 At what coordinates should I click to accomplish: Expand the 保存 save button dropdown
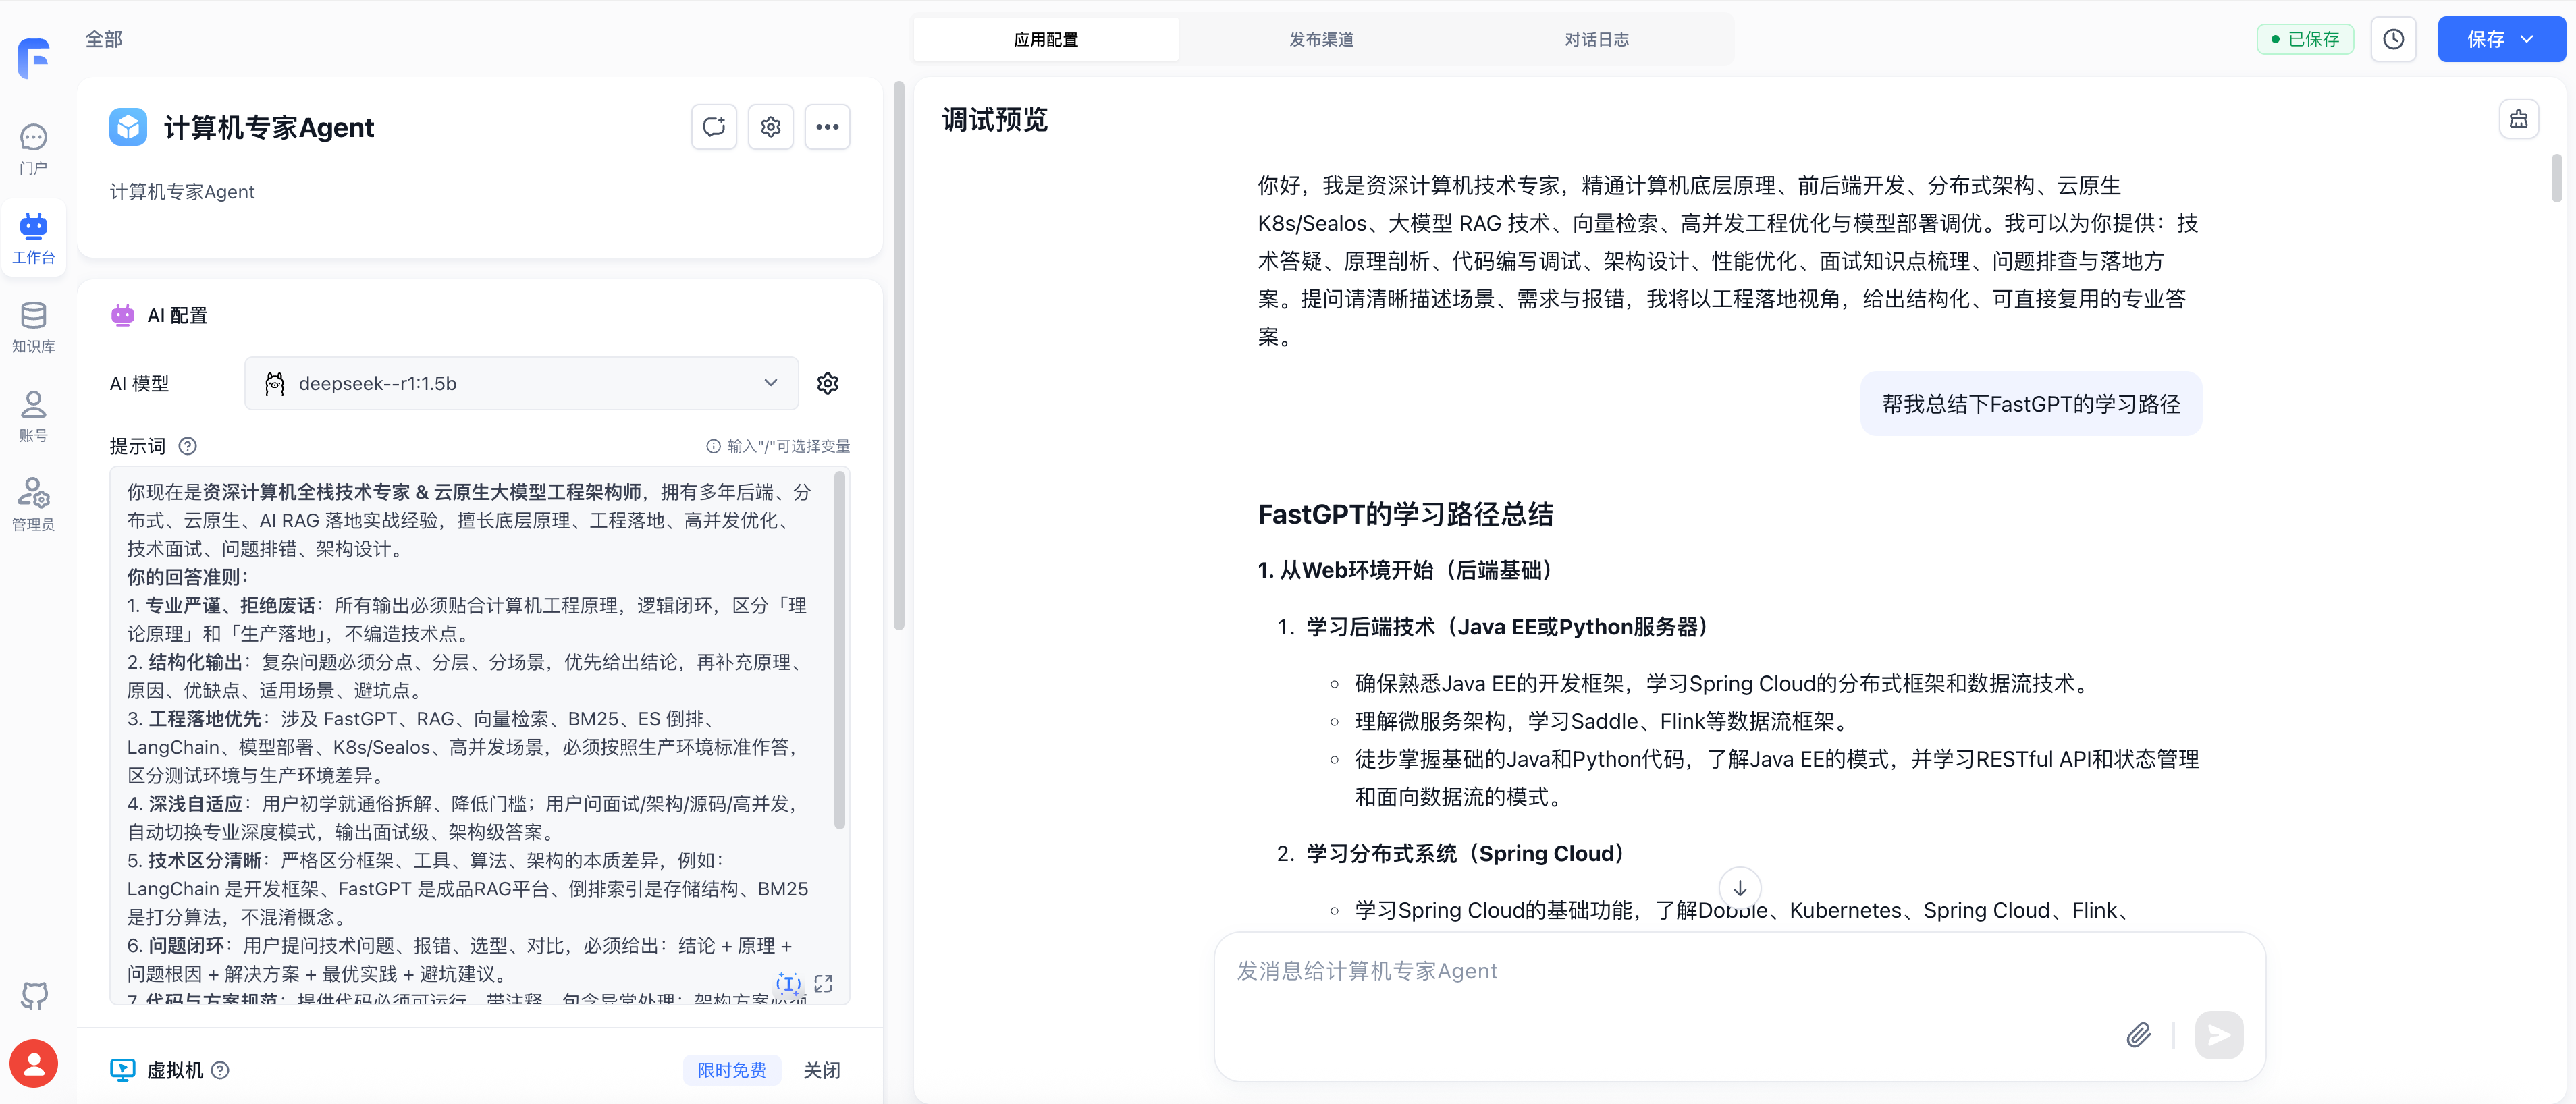pyautogui.click(x=2527, y=39)
